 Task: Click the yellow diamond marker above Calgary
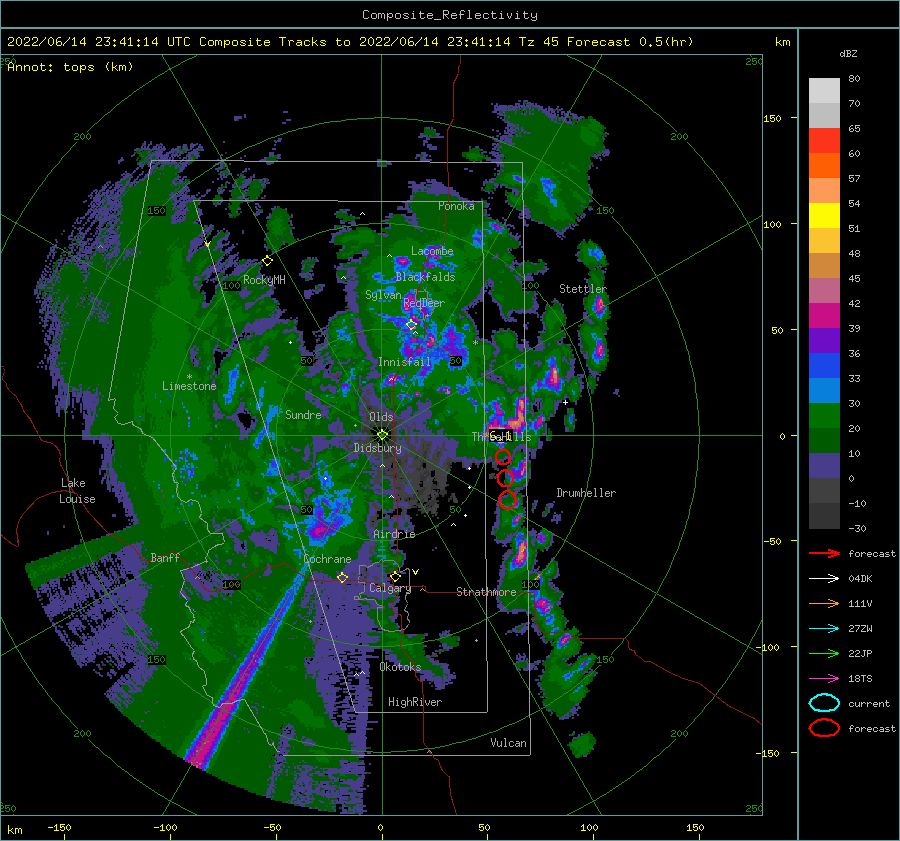point(395,576)
